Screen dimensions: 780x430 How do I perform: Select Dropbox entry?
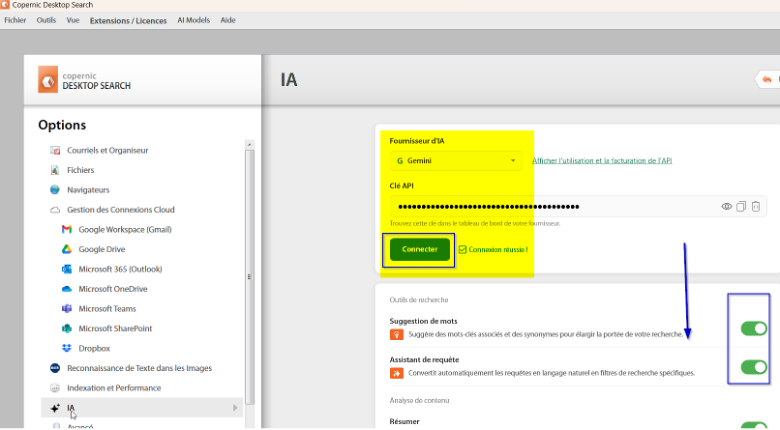coord(94,348)
